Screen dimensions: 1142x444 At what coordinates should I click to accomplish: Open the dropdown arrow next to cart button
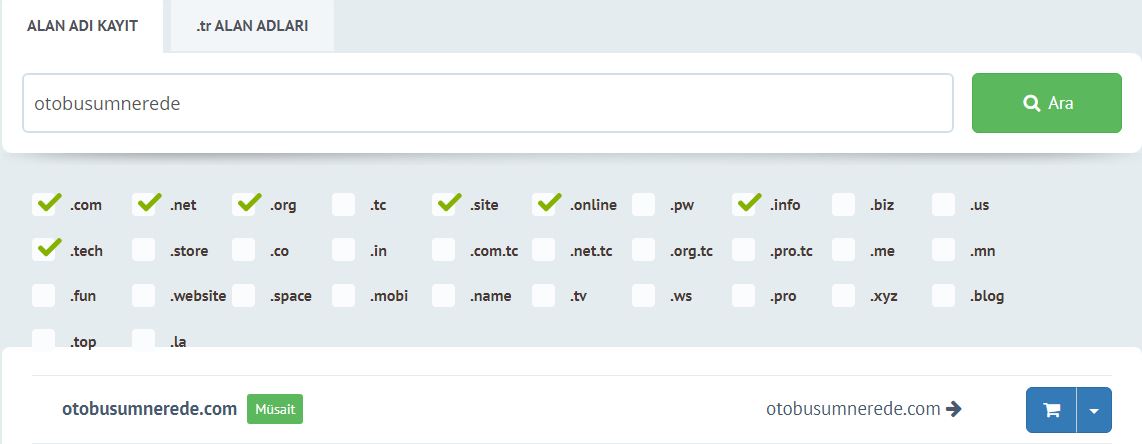pyautogui.click(x=1094, y=410)
